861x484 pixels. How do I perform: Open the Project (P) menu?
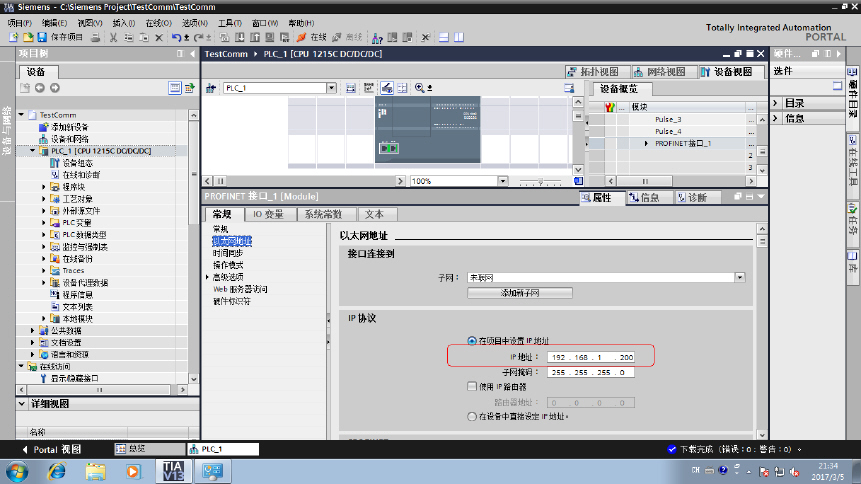click(x=19, y=23)
